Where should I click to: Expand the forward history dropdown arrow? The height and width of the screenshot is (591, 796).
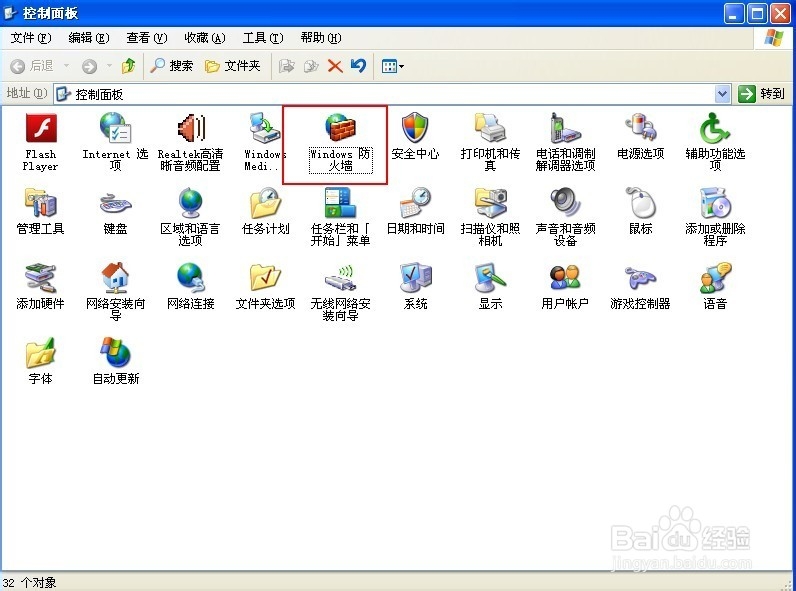click(x=109, y=66)
